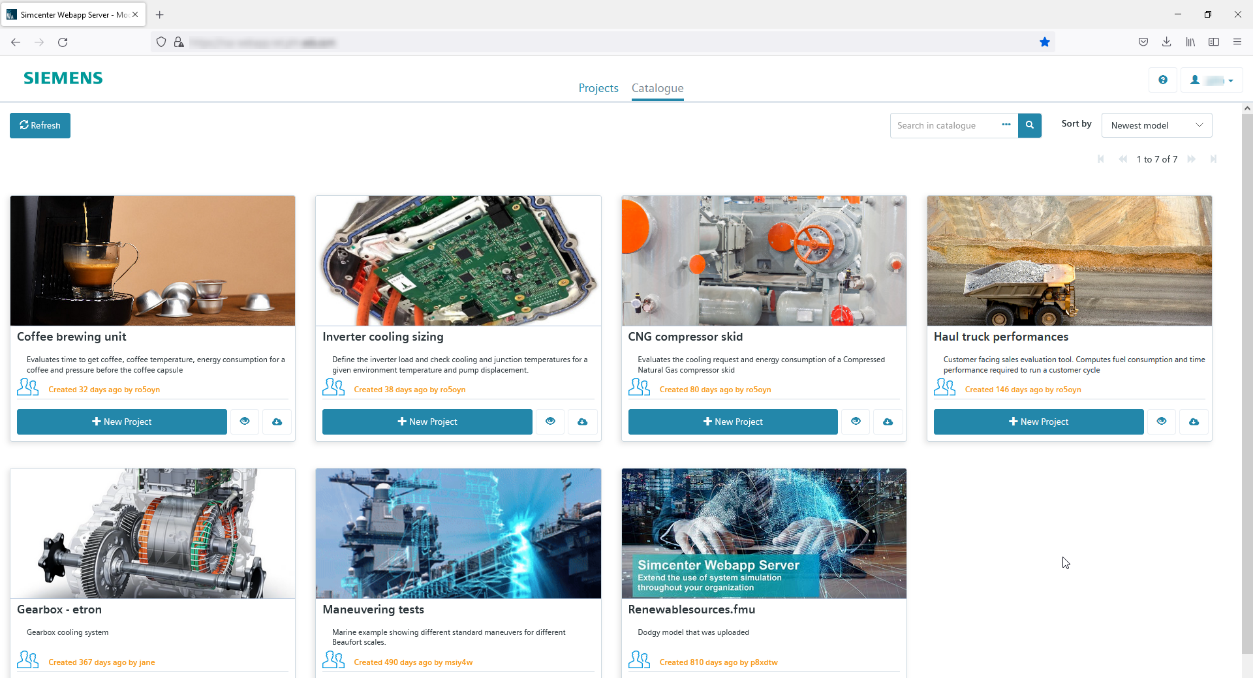Image resolution: width=1253 pixels, height=678 pixels.
Task: Open the browser library icon
Action: [x=1190, y=42]
